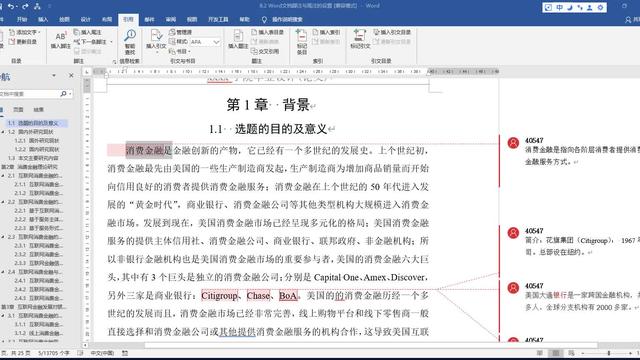Viewport: 640px width, 360px height.
Task: Click the person icon on the IME toolbar
Action: 589,7
